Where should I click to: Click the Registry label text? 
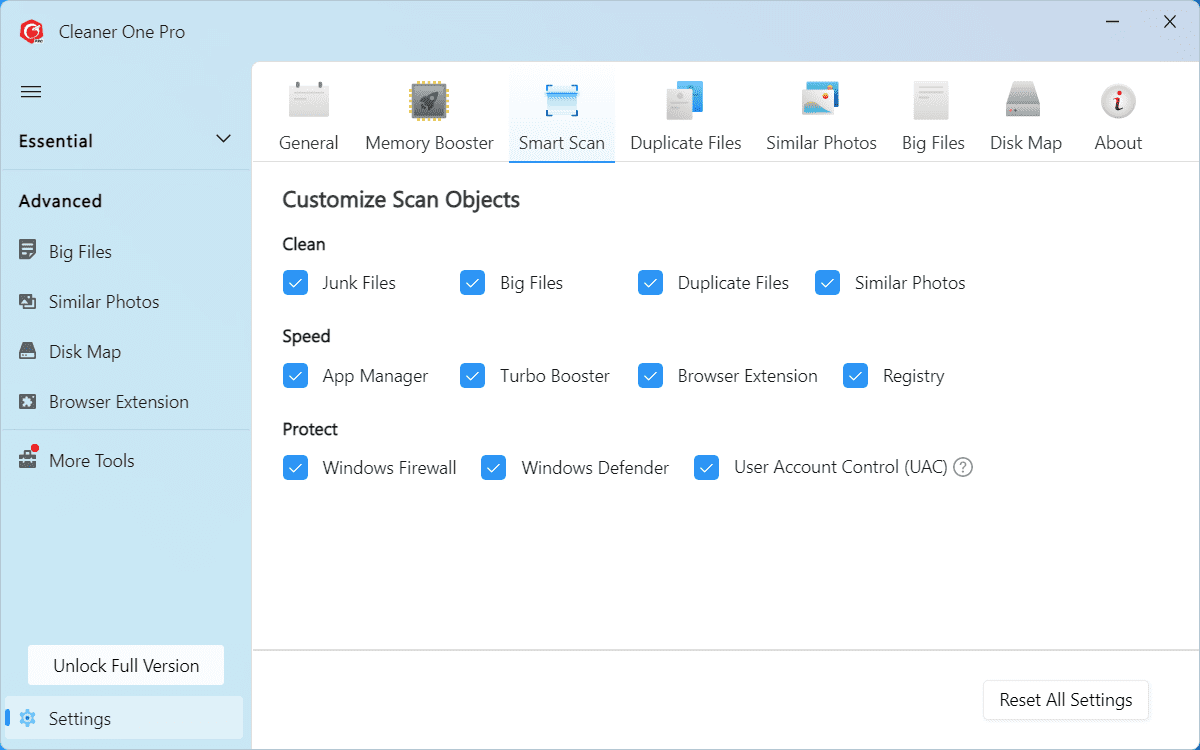914,377
